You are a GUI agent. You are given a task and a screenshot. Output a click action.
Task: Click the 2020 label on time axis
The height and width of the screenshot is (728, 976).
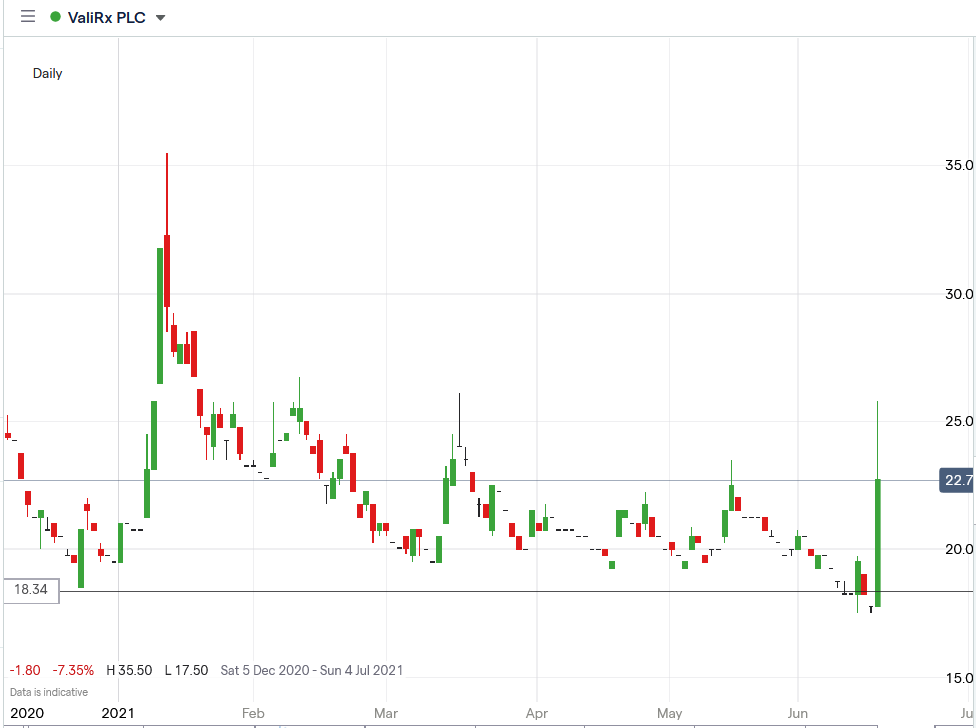[x=27, y=713]
